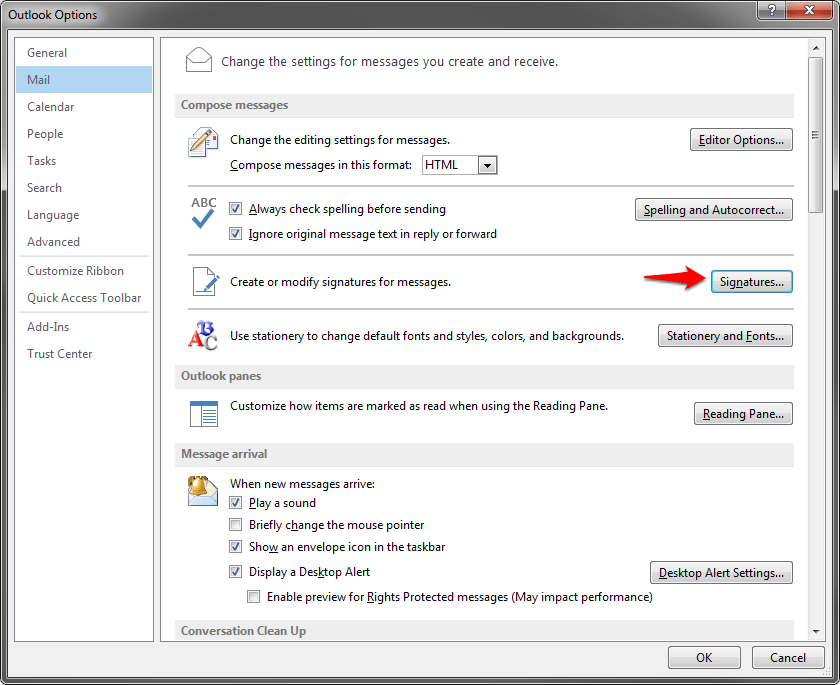Screen dimensions: 840x685
Task: Click the scrollbar up arrow
Action: 816,48
